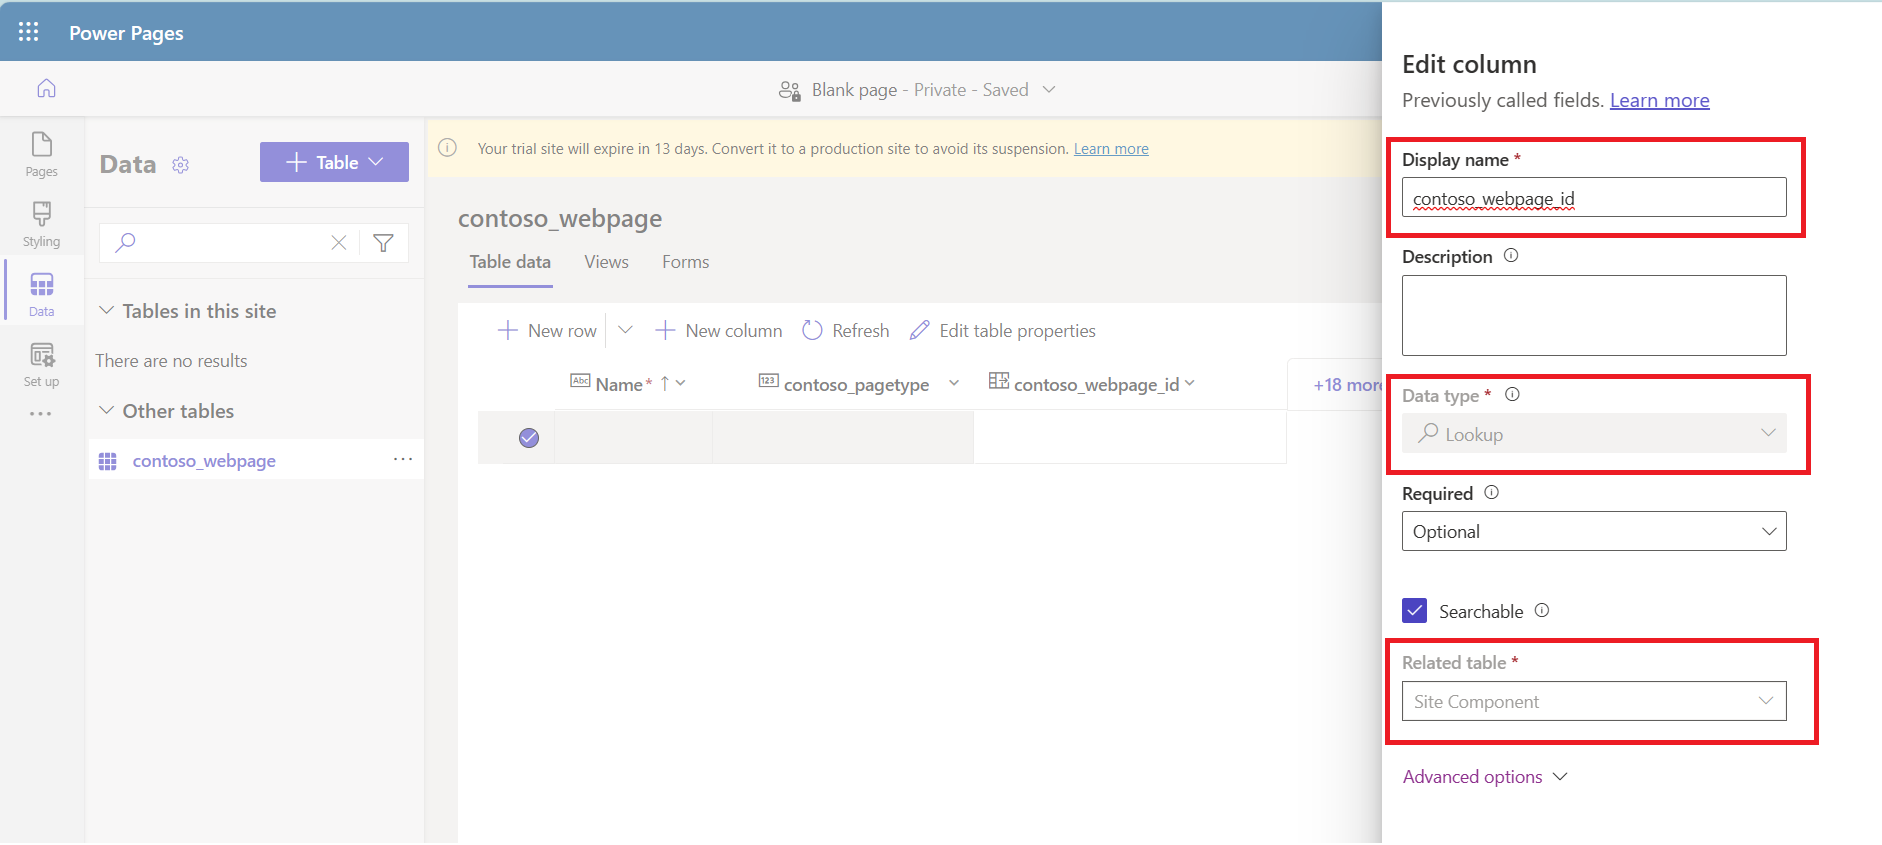The height and width of the screenshot is (845, 1882).
Task: Switch to Forms tab
Action: [x=685, y=262]
